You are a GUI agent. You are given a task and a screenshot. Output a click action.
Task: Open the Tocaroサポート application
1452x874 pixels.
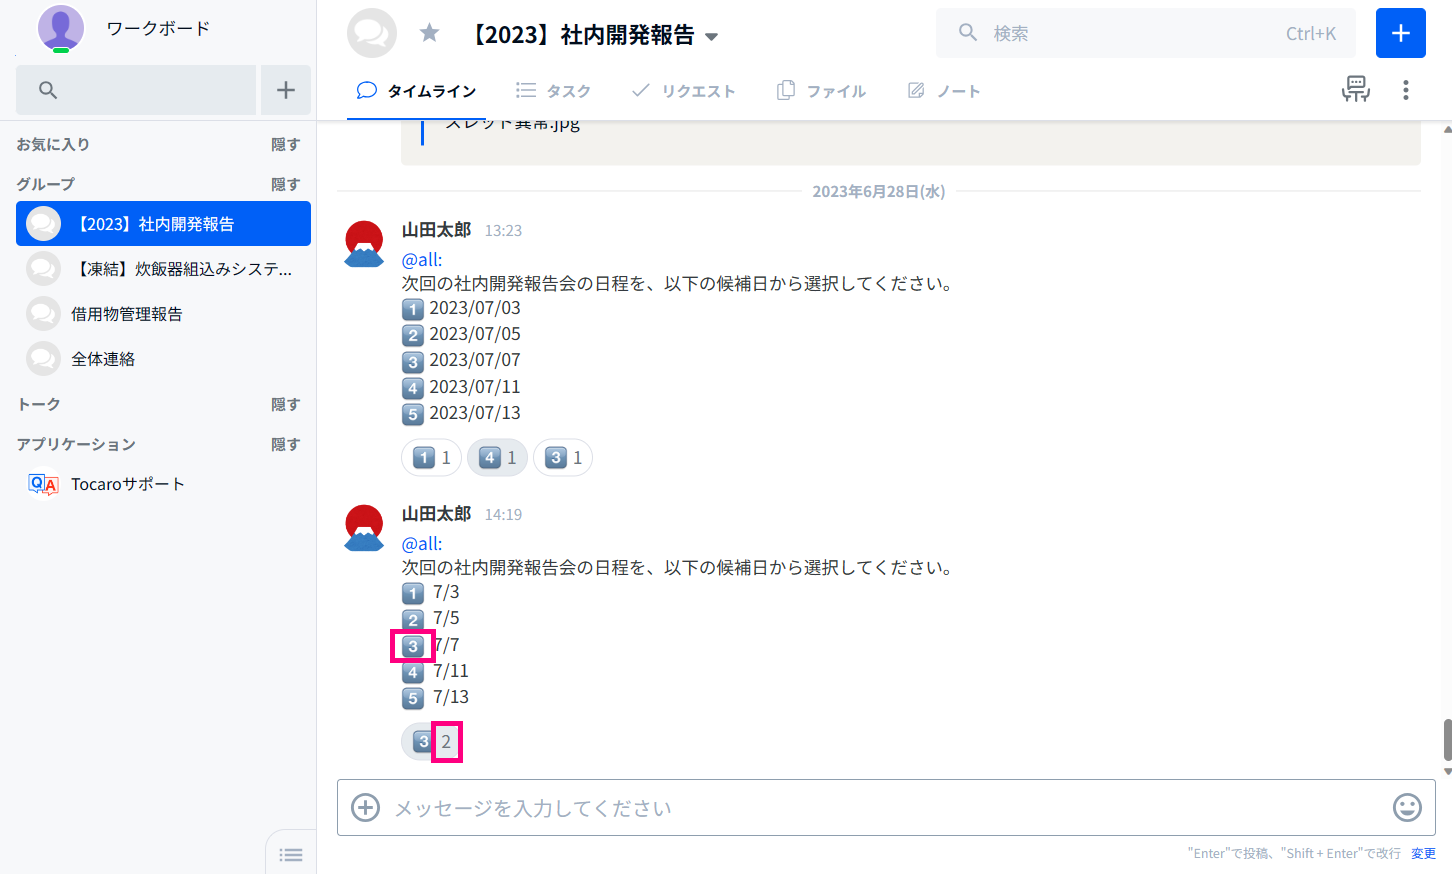(163, 484)
